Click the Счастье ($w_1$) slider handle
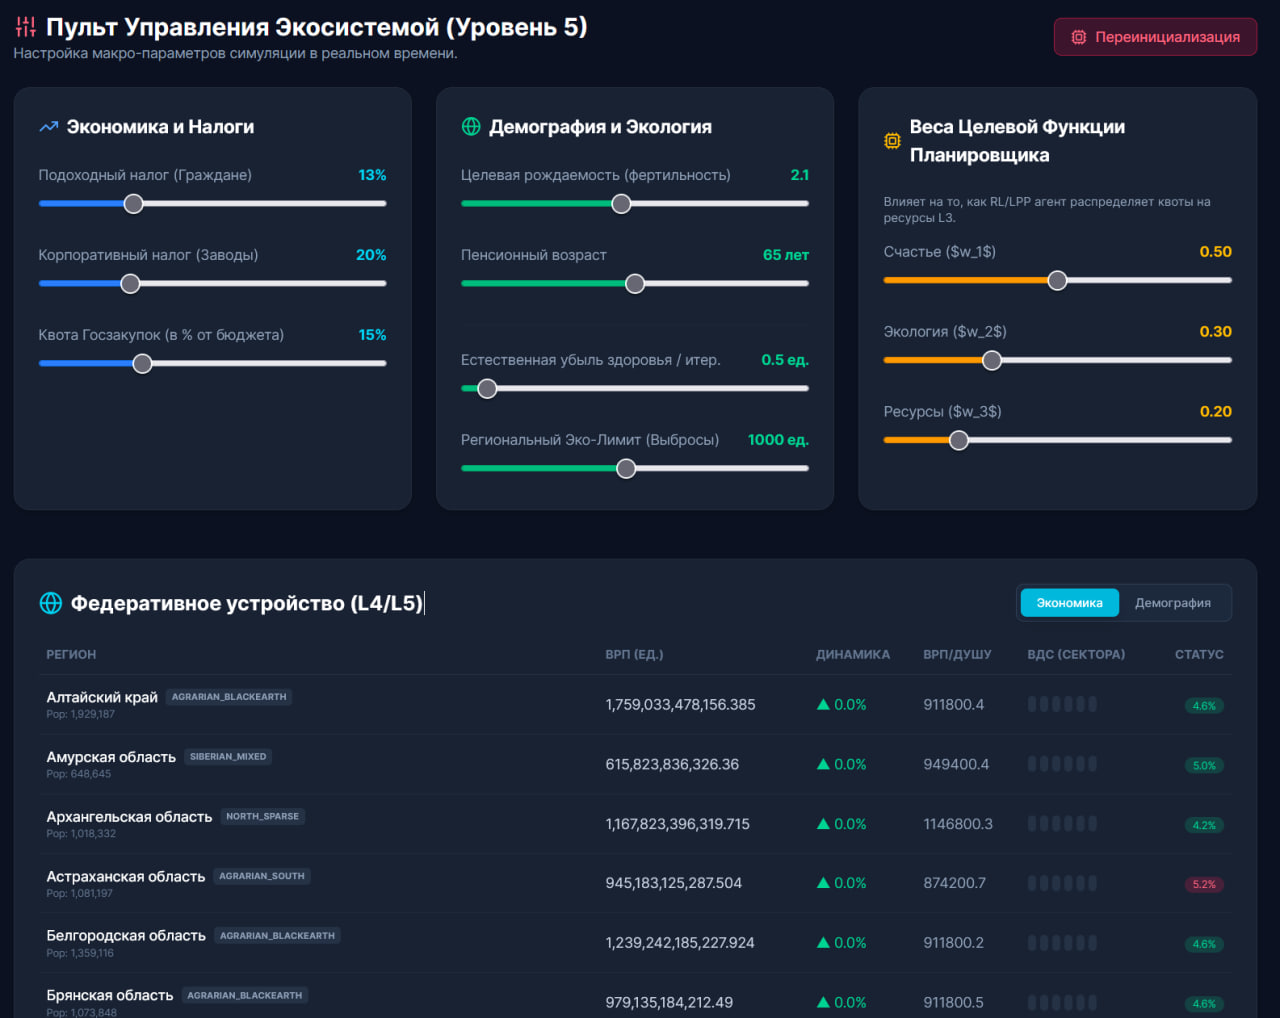This screenshot has width=1280, height=1018. 1057,281
